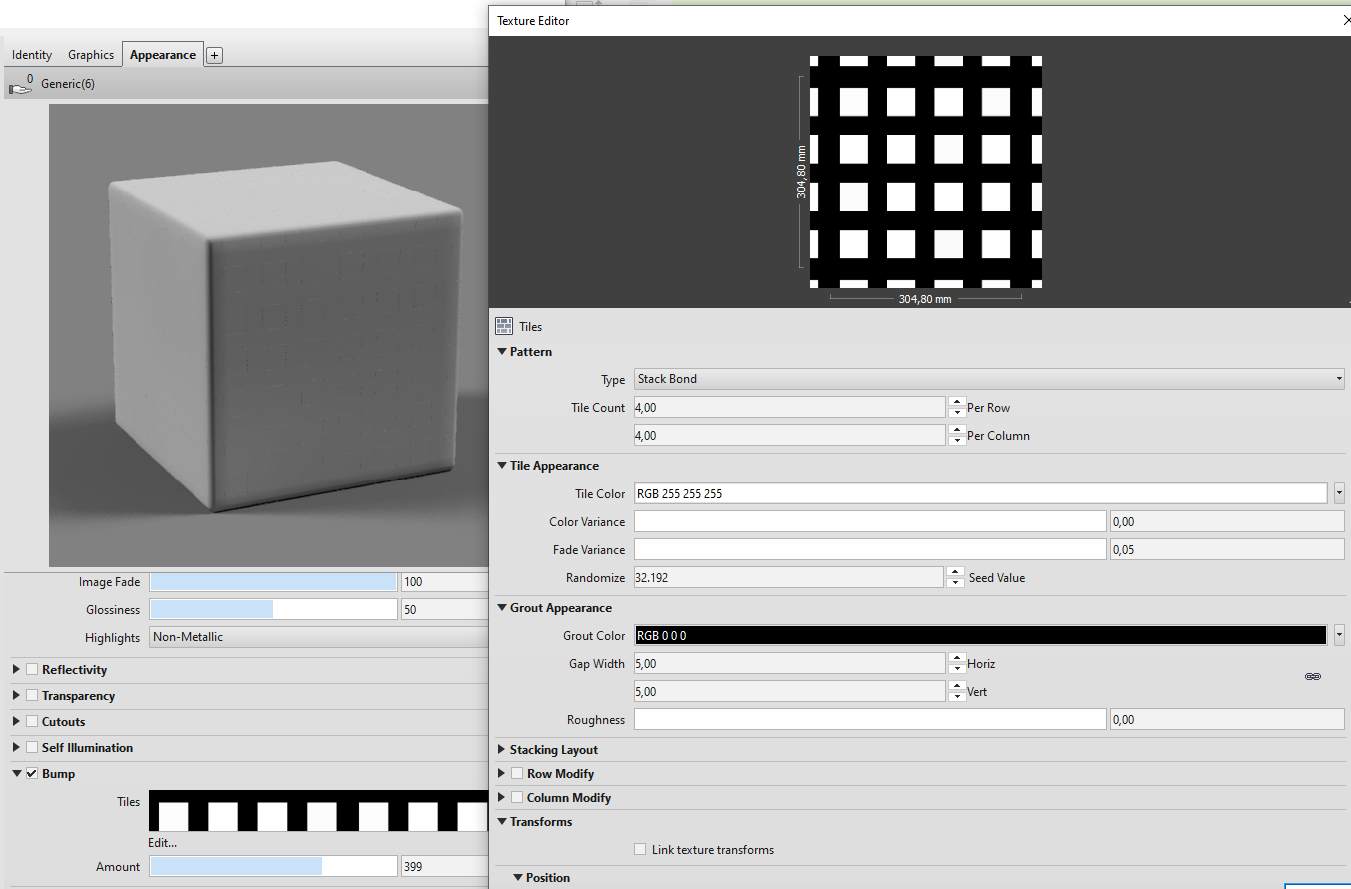
Task: Enable the Column Modify checkbox
Action: 517,798
